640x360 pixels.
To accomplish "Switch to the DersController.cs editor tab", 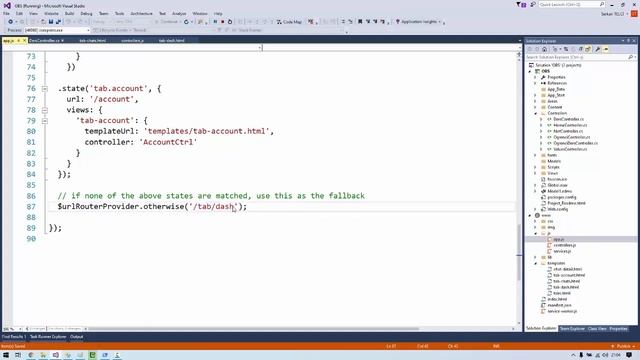I will coord(44,40).
